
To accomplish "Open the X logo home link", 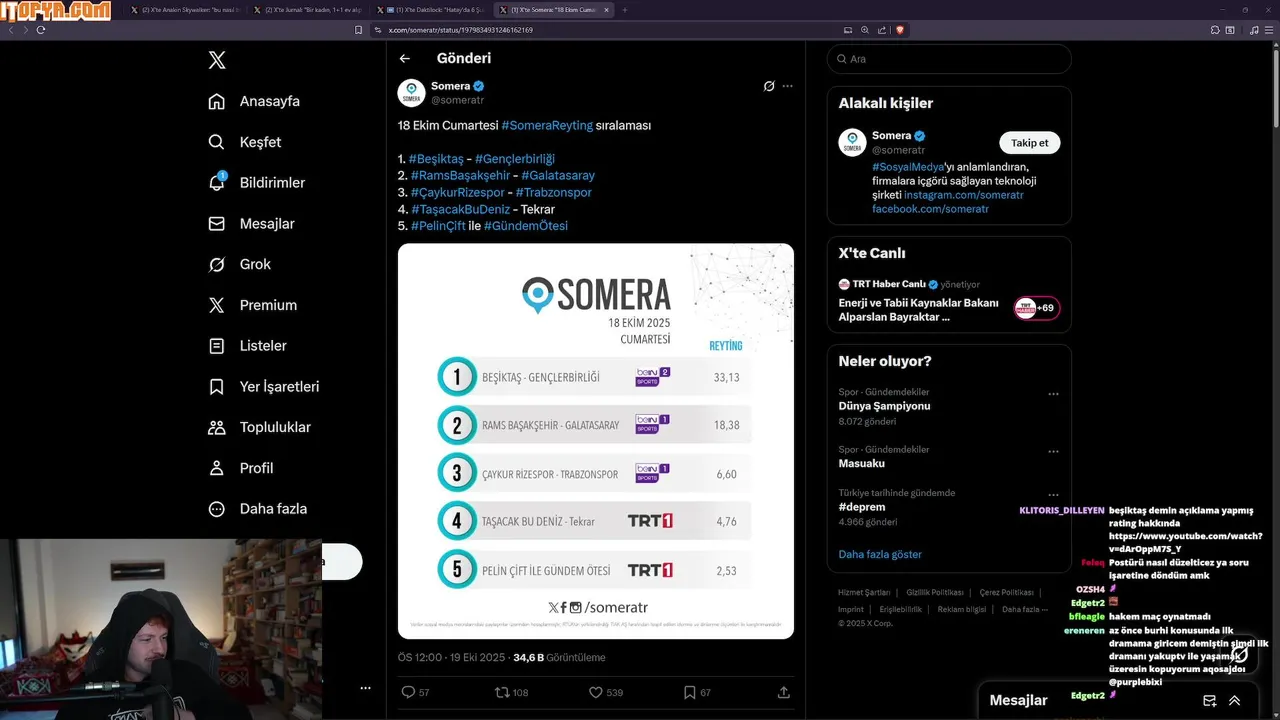I will pos(217,60).
